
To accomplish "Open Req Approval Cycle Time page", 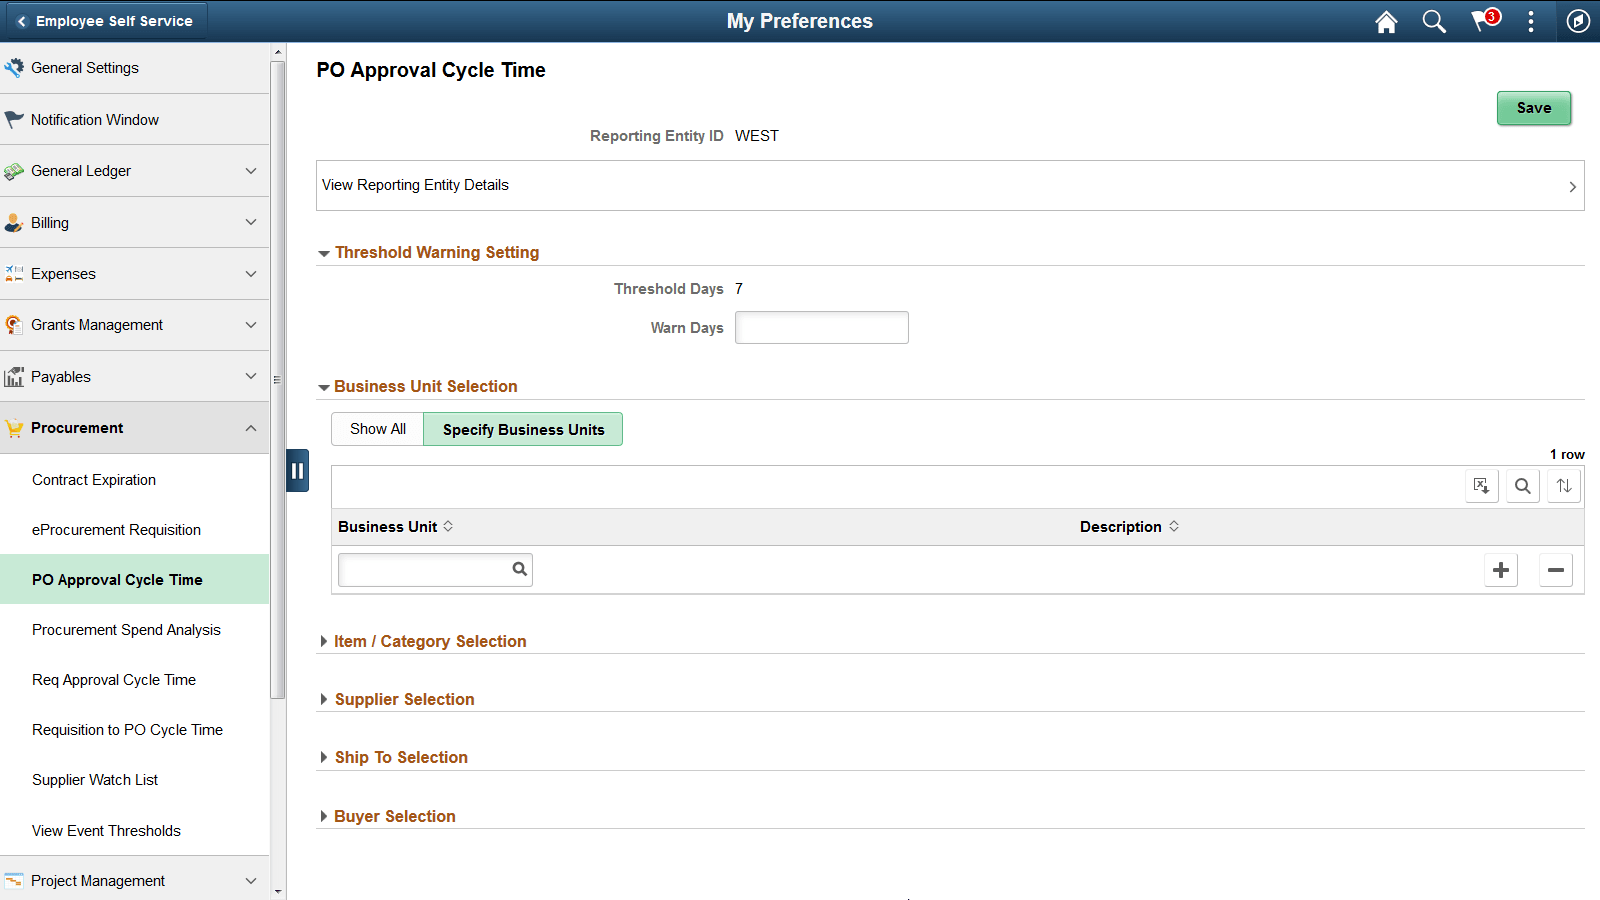I will tap(113, 680).
